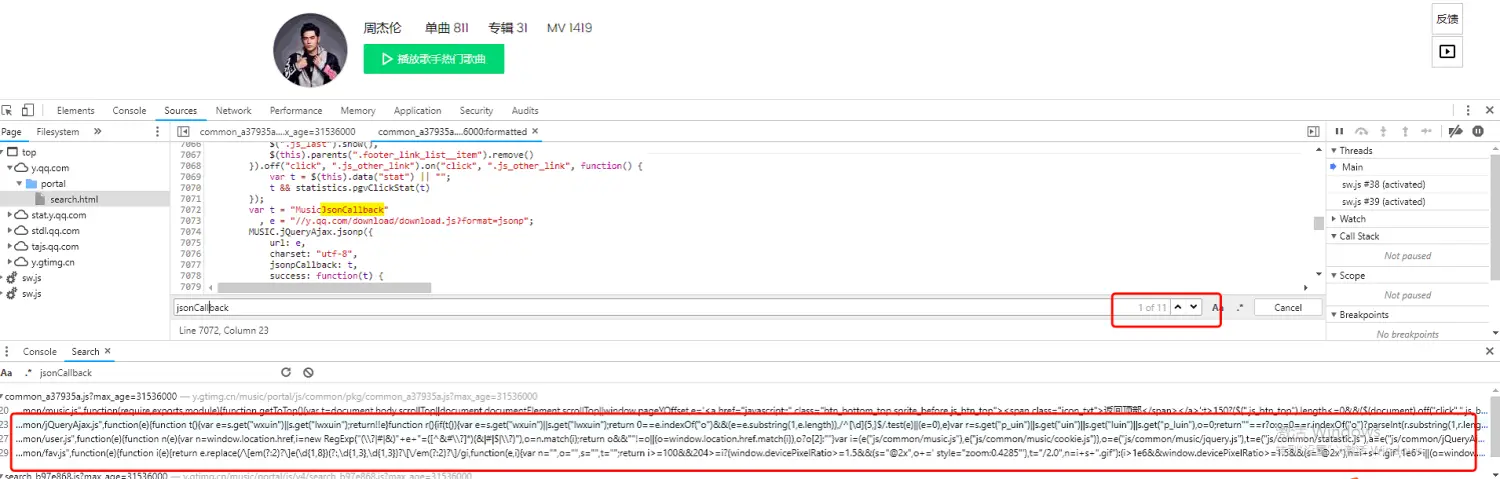Click the green play hot songs button
This screenshot has height=479, width=1500.
click(x=433, y=59)
